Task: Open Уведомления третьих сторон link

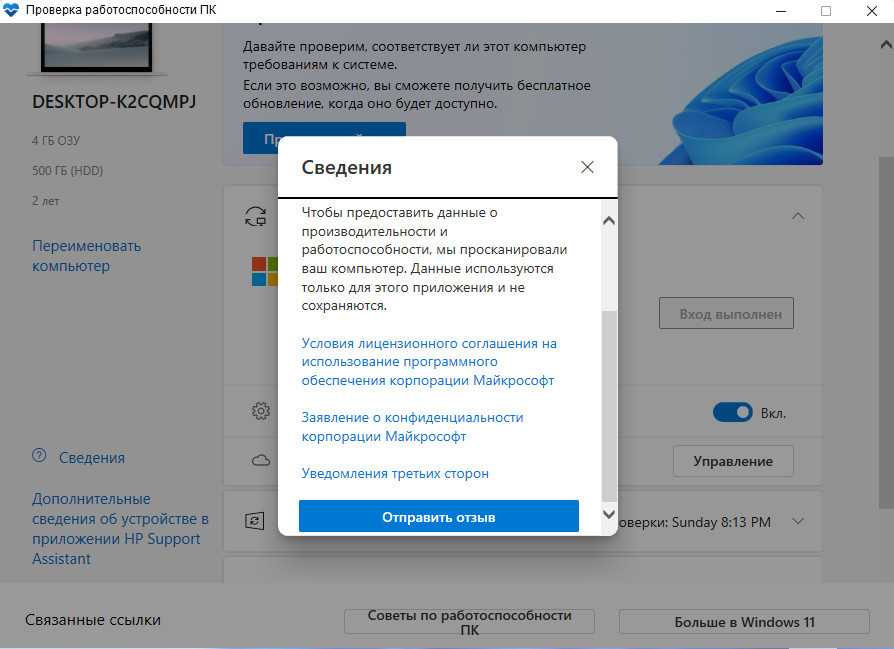Action: tap(395, 473)
